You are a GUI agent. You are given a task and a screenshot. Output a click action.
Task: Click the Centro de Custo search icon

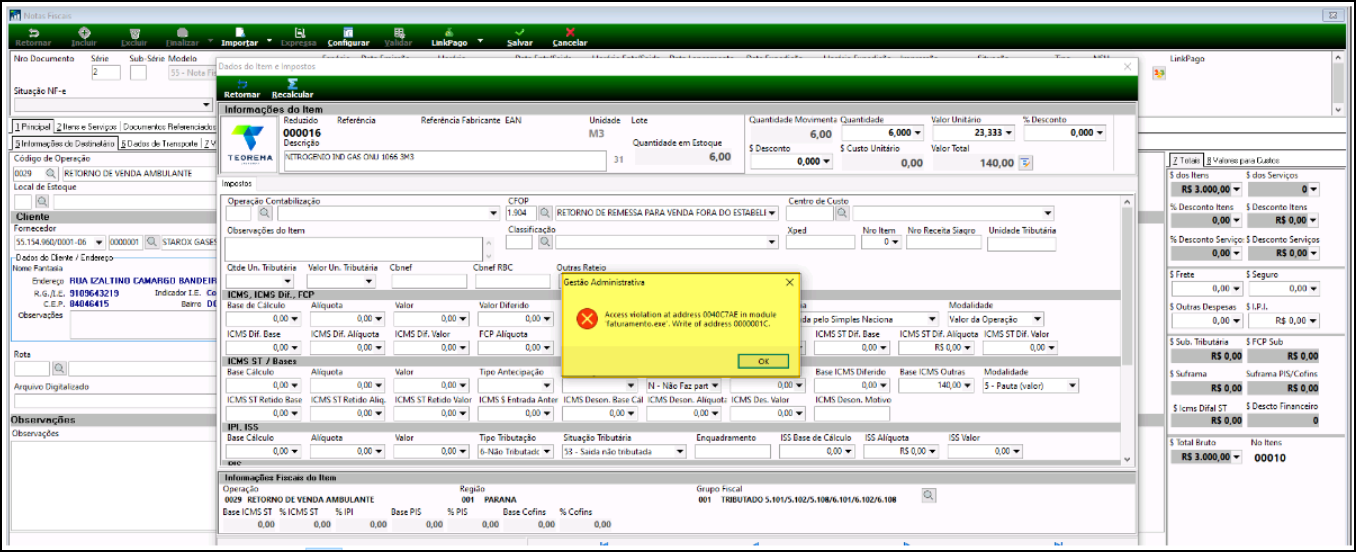pos(842,213)
